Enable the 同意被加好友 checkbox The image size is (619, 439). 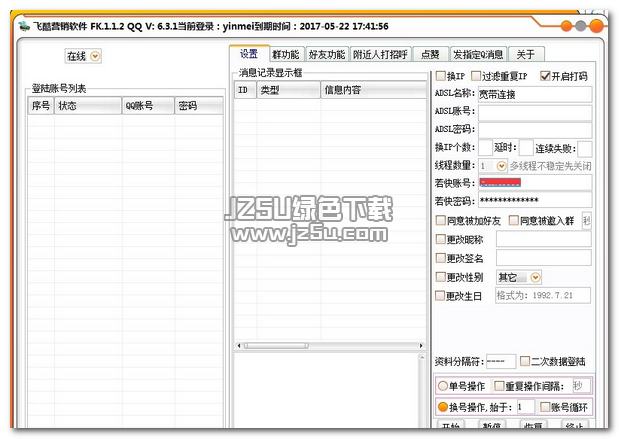click(x=440, y=220)
